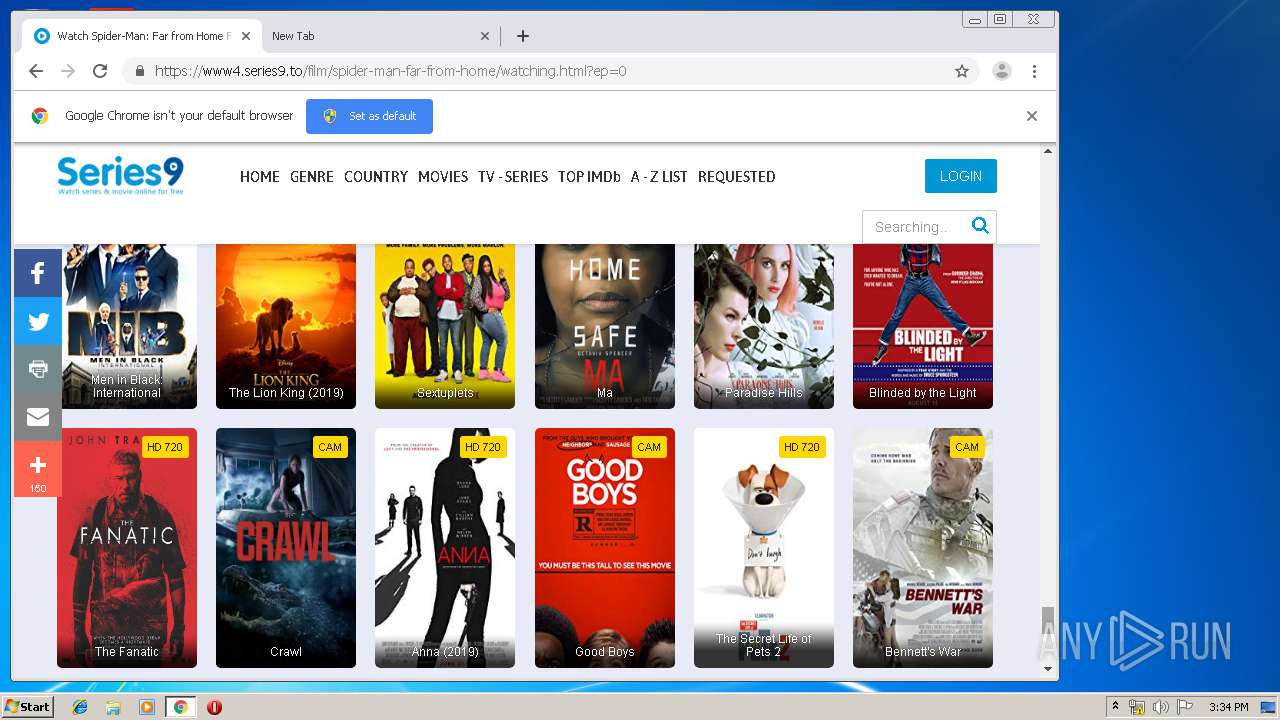Viewport: 1280px width, 720px height.
Task: Click the print sidebar icon
Action: pyautogui.click(x=38, y=369)
